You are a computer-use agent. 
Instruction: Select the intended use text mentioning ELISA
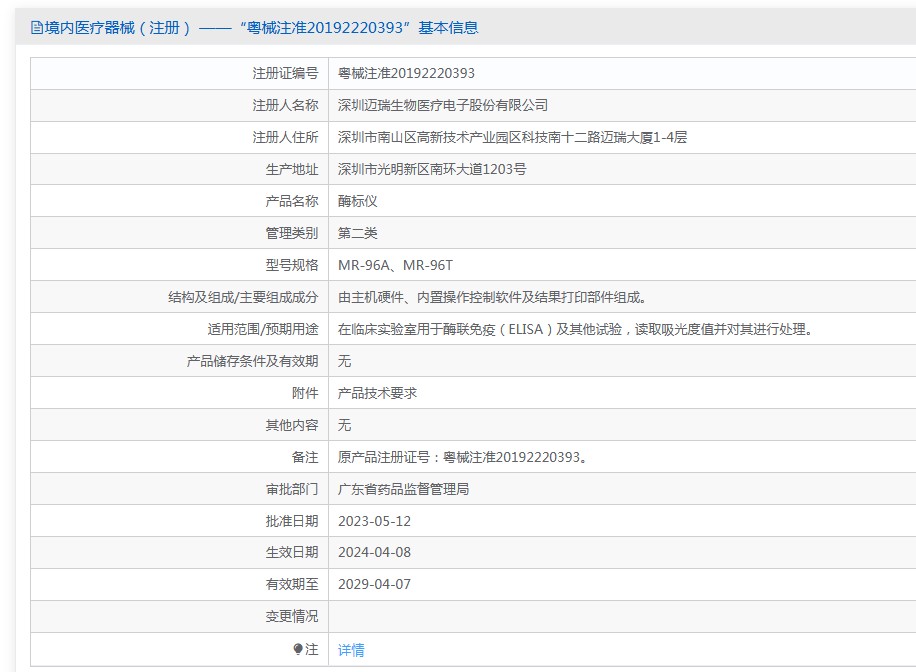(575, 330)
